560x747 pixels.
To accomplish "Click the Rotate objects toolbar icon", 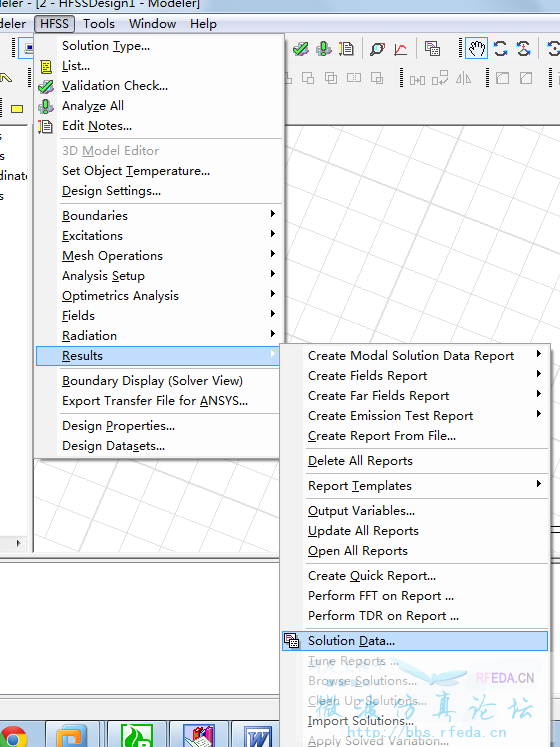I will [440, 78].
